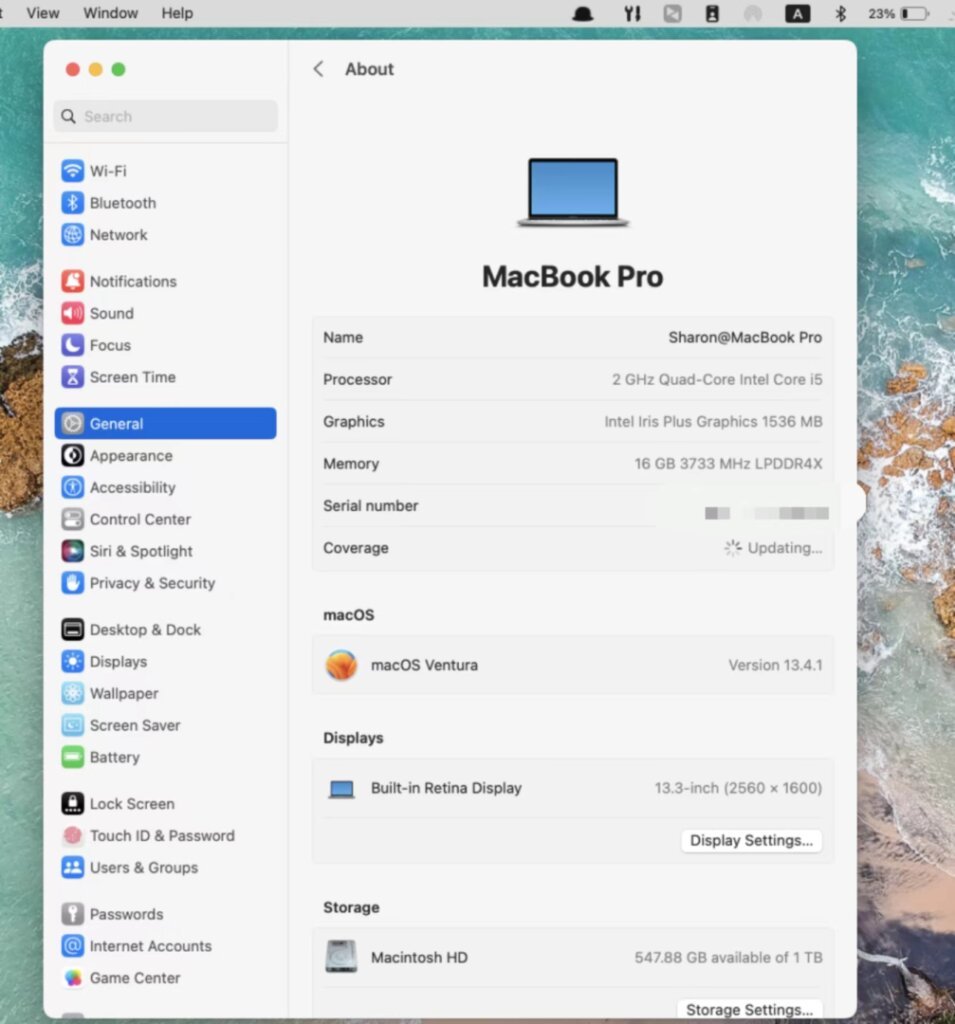Open the Help menu

pyautogui.click(x=177, y=13)
